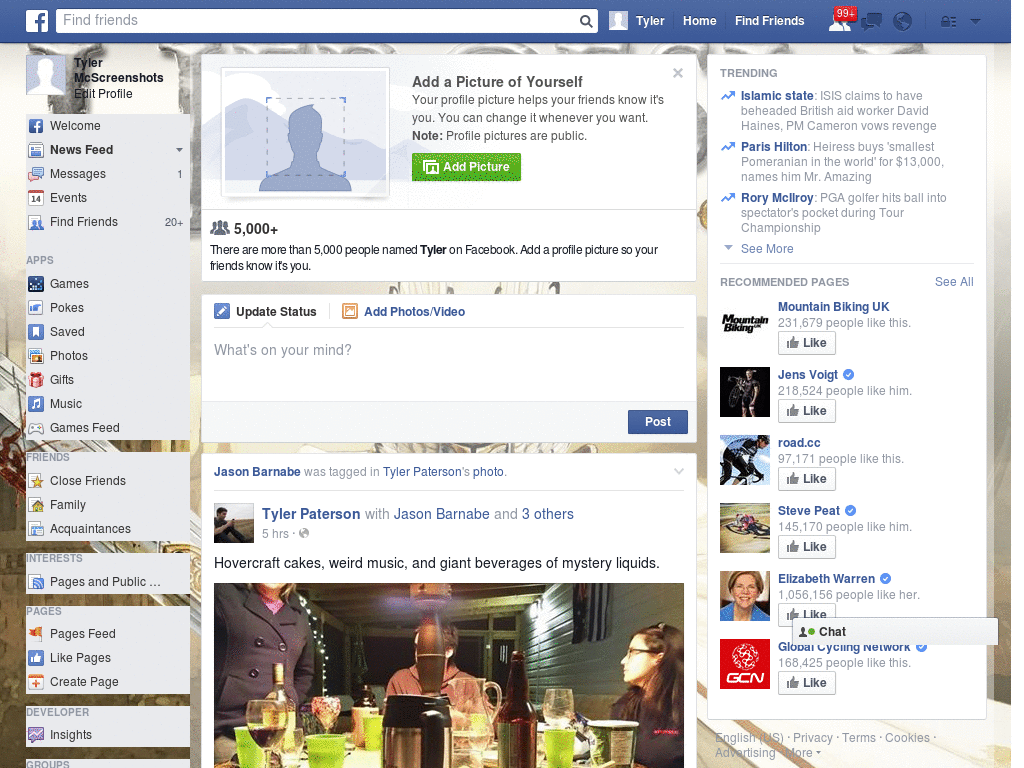The height and width of the screenshot is (768, 1024).
Task: Open the Like Pages thumbs-up icon
Action: pos(36,658)
